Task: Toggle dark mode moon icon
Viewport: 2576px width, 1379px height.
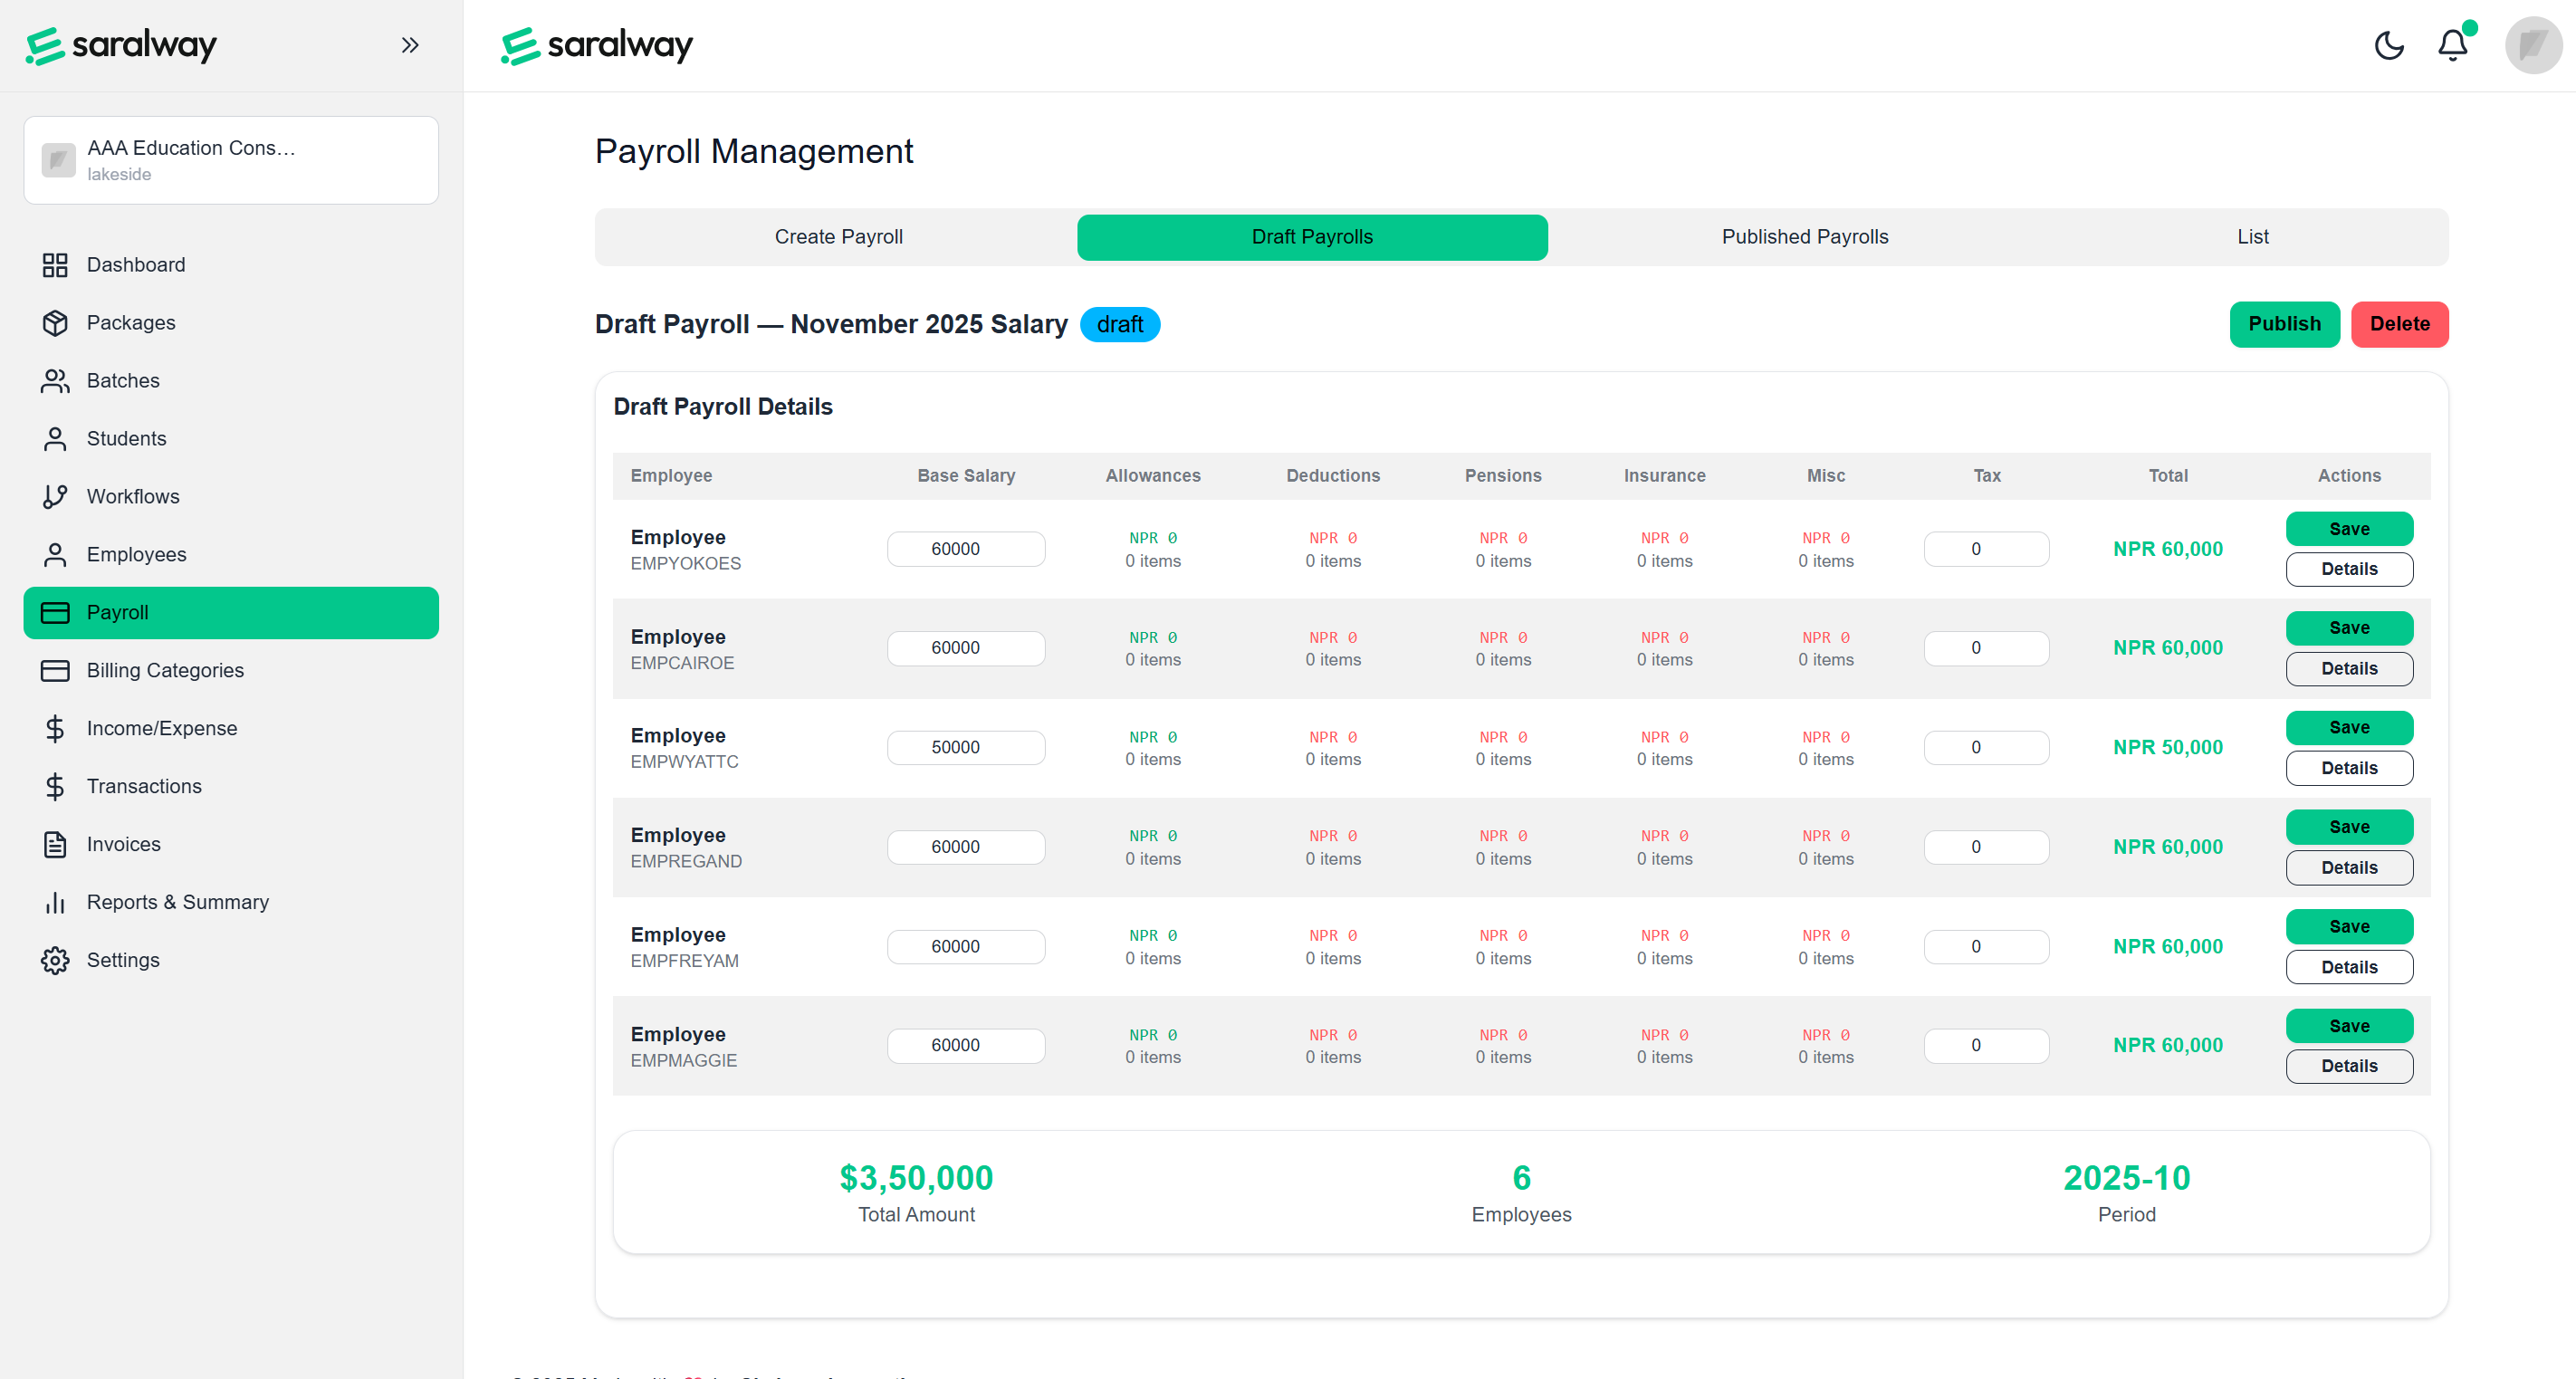Action: (2388, 45)
